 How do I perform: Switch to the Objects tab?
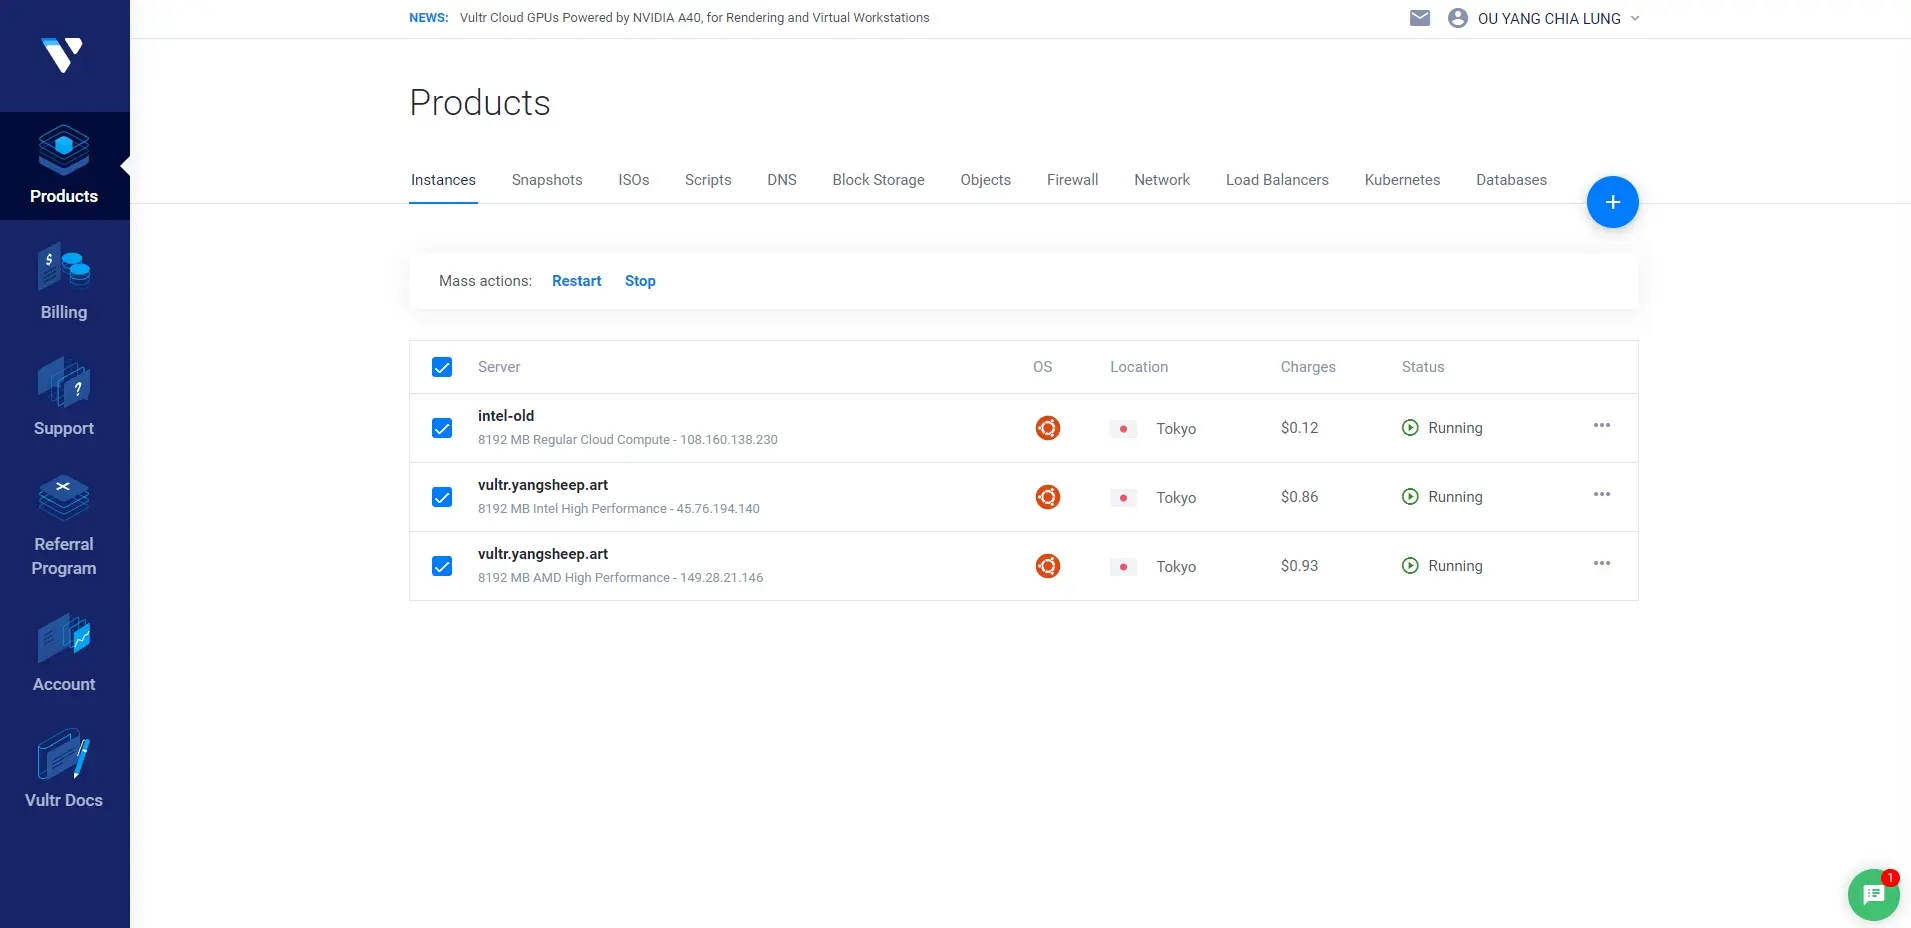(x=986, y=180)
